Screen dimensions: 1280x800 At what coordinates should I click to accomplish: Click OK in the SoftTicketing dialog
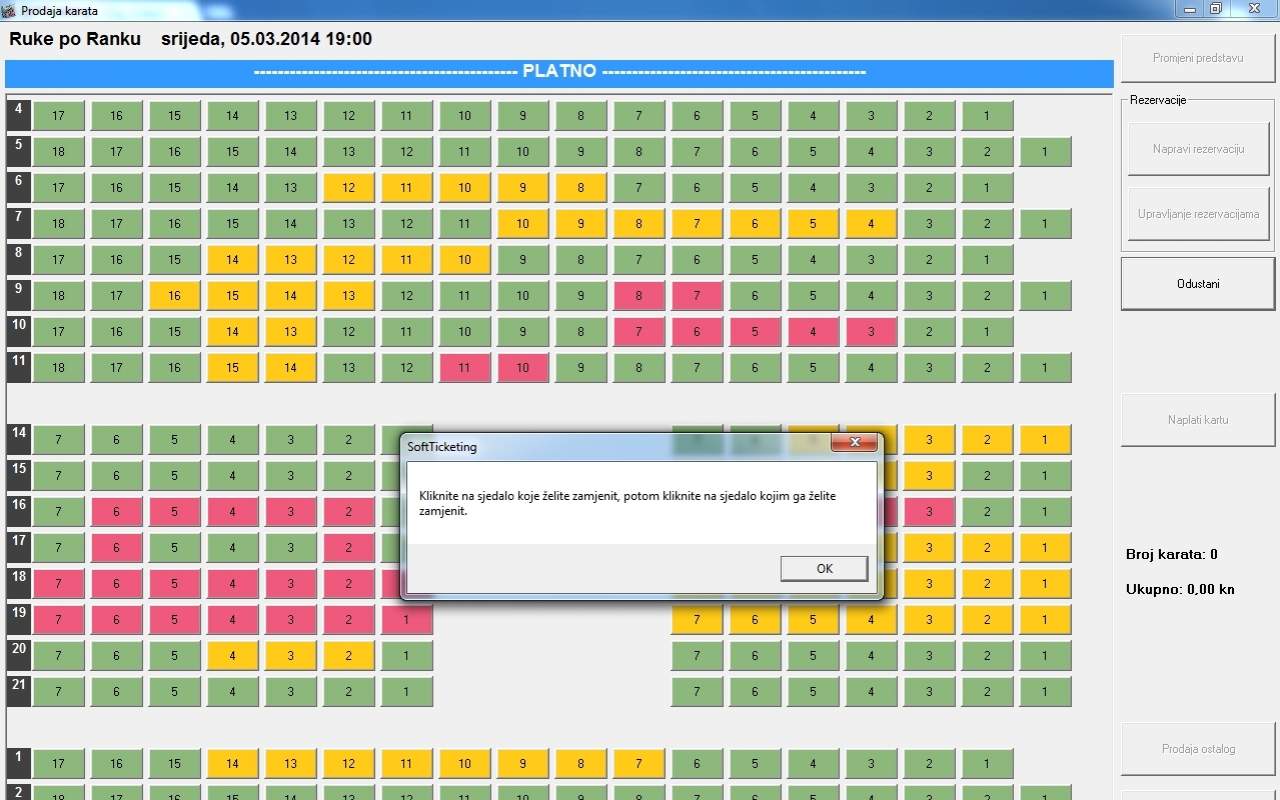pyautogui.click(x=824, y=568)
